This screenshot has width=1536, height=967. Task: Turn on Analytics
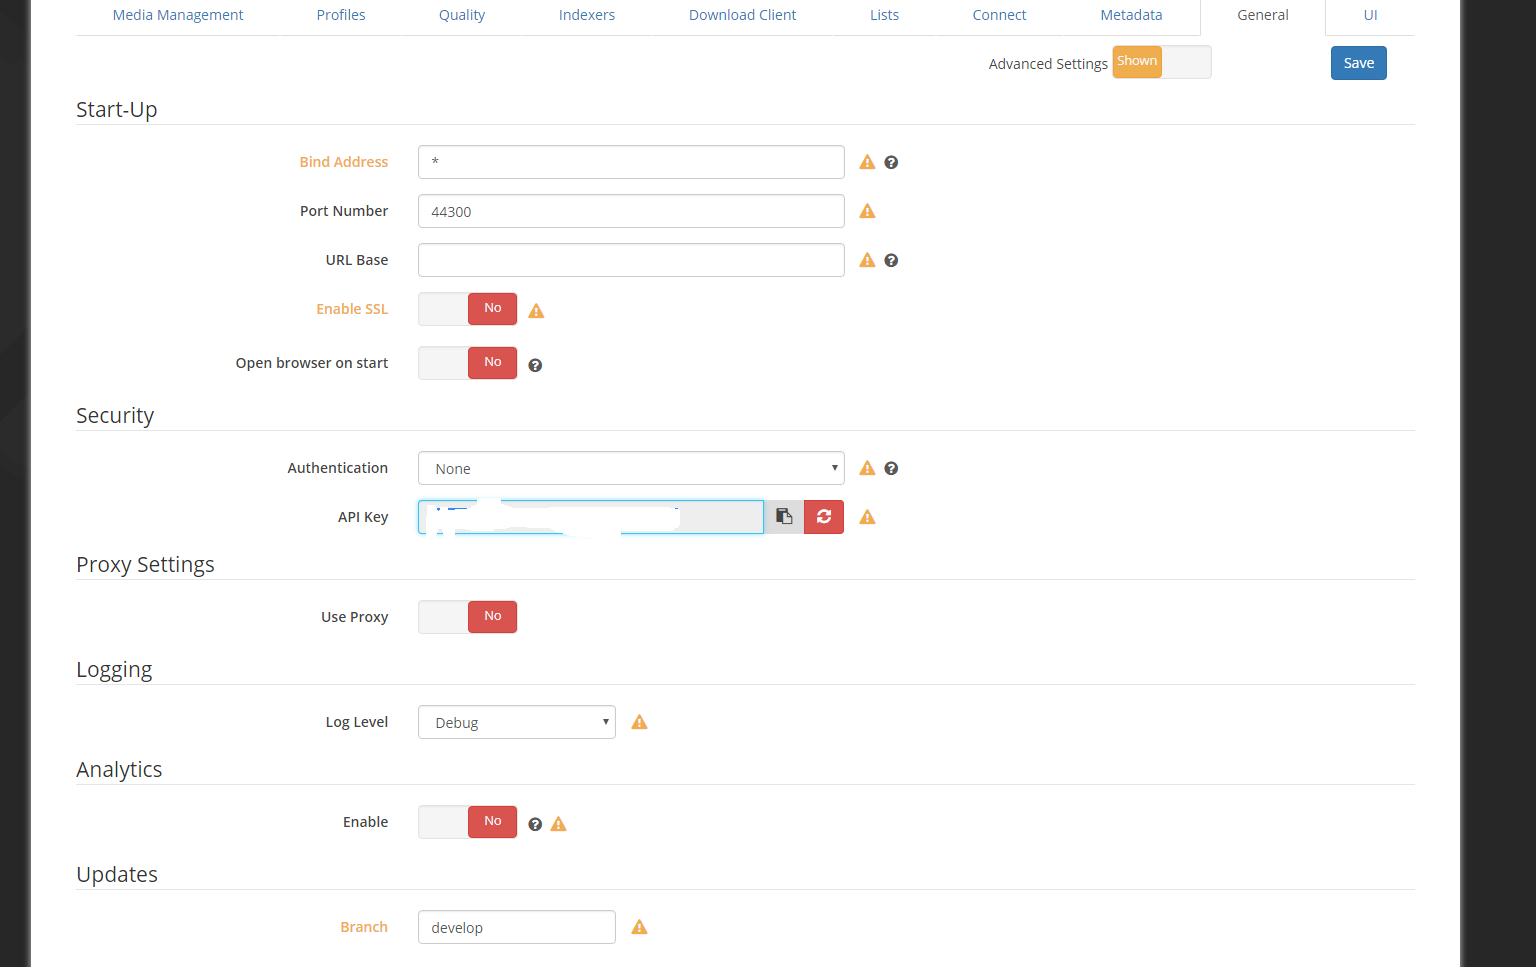(467, 821)
